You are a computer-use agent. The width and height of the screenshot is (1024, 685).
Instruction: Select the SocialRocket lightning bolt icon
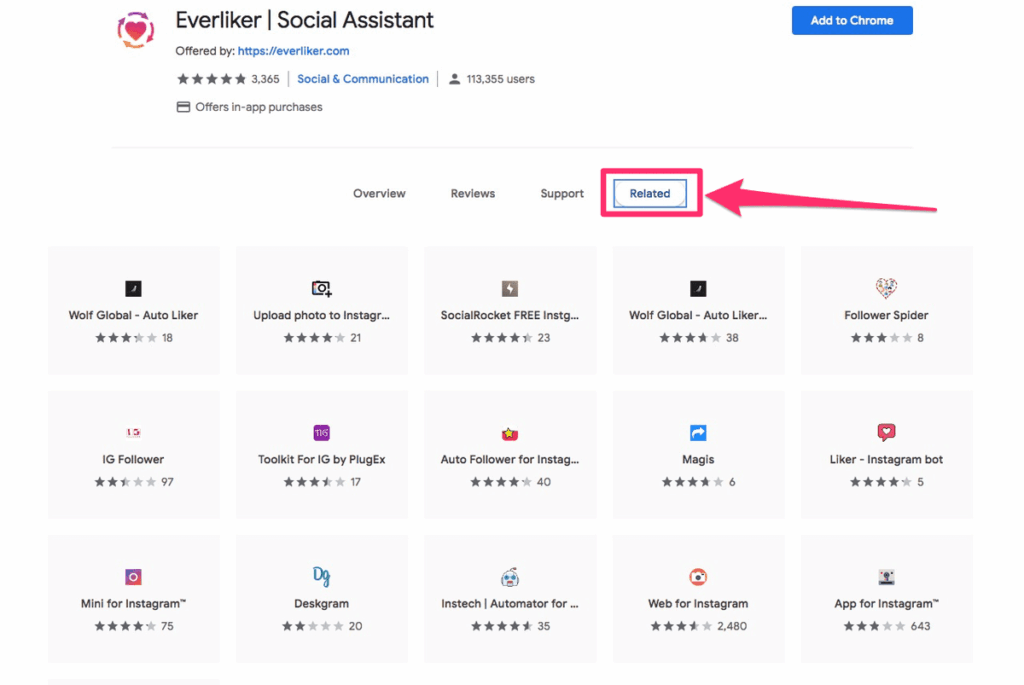pyautogui.click(x=510, y=288)
